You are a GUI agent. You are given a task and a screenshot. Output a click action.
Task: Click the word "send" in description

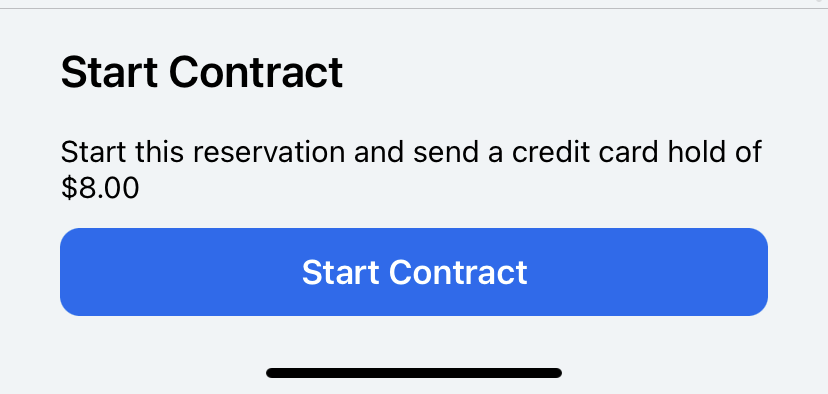tap(444, 152)
